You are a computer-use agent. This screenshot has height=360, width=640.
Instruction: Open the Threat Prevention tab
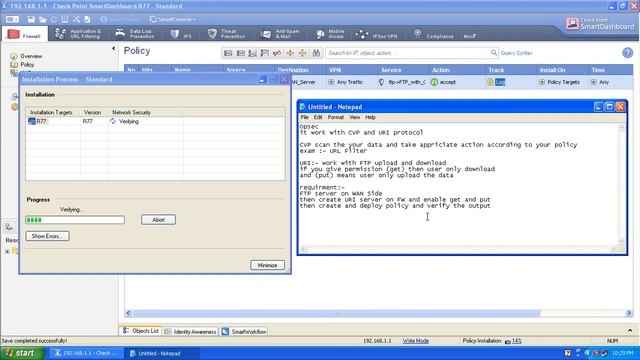click(227, 34)
